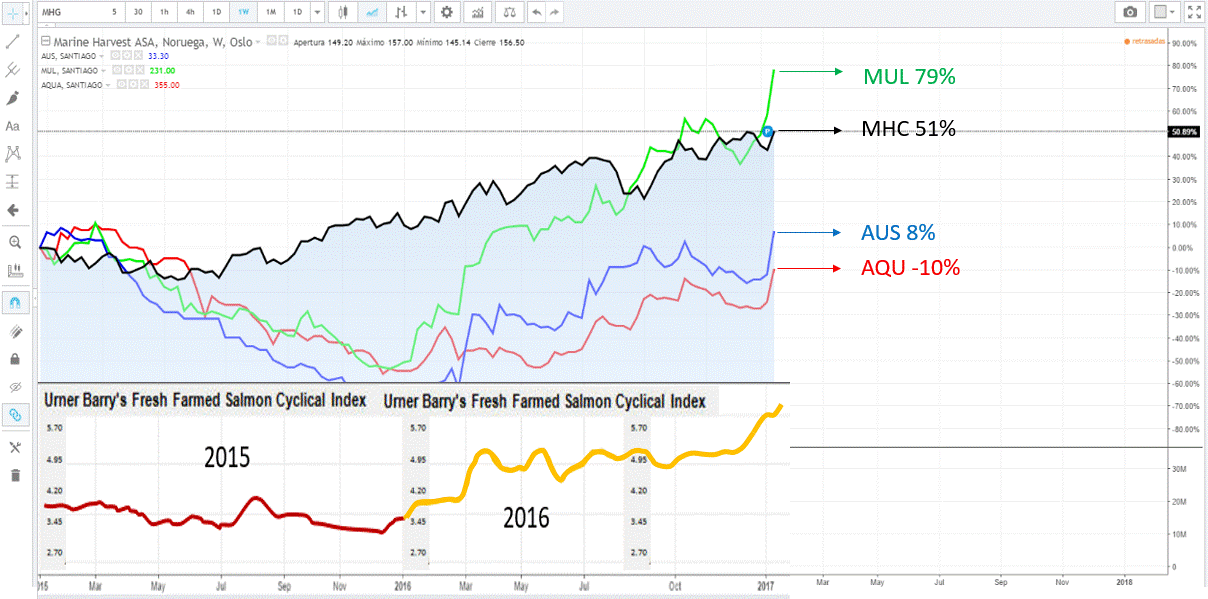Set interval to 1M
This screenshot has width=1208, height=599.
269,13
